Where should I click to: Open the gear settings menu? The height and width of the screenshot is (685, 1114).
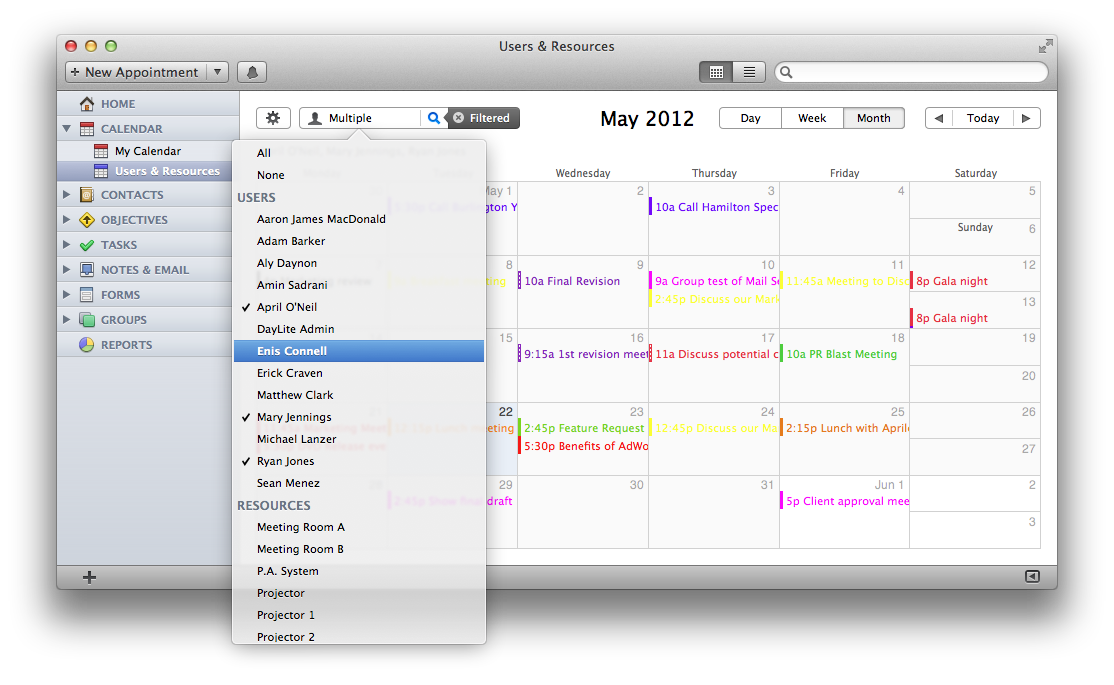click(x=273, y=118)
